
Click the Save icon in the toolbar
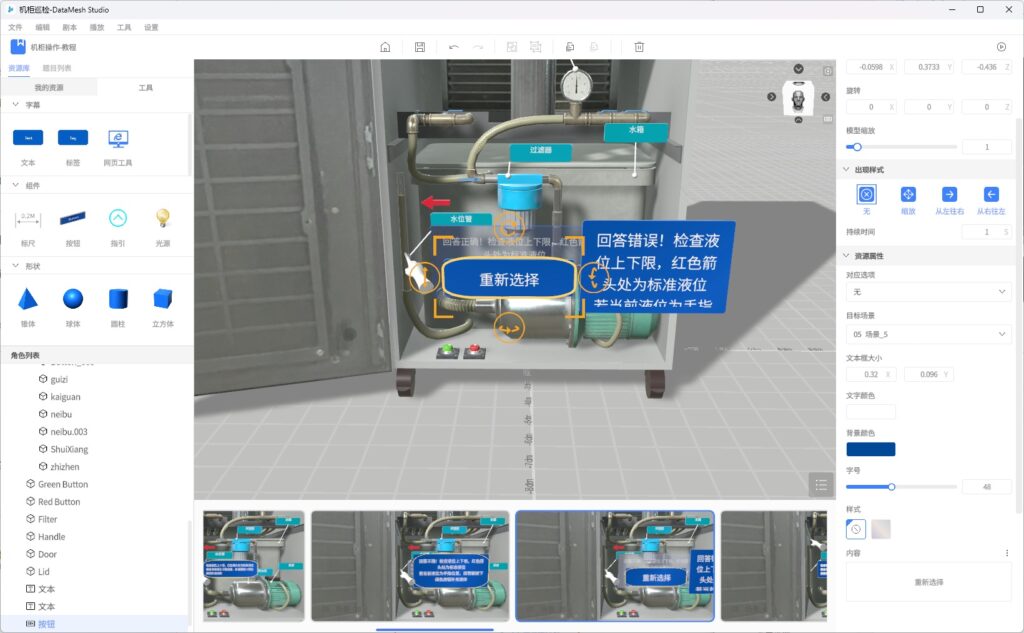click(419, 47)
